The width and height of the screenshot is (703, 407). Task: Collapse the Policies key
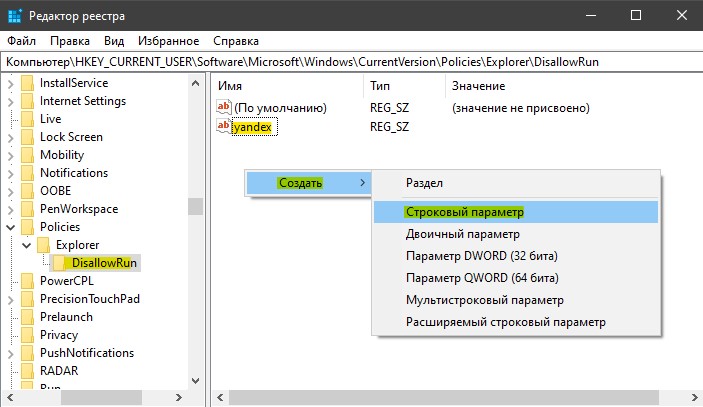click(11, 227)
